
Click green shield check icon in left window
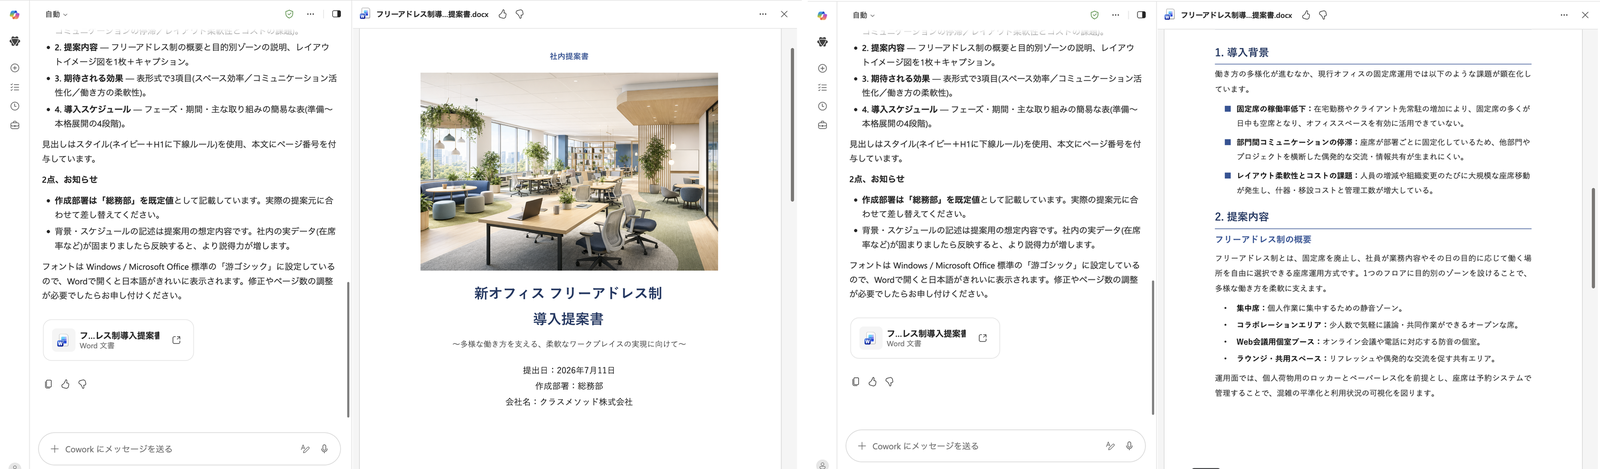(x=289, y=15)
